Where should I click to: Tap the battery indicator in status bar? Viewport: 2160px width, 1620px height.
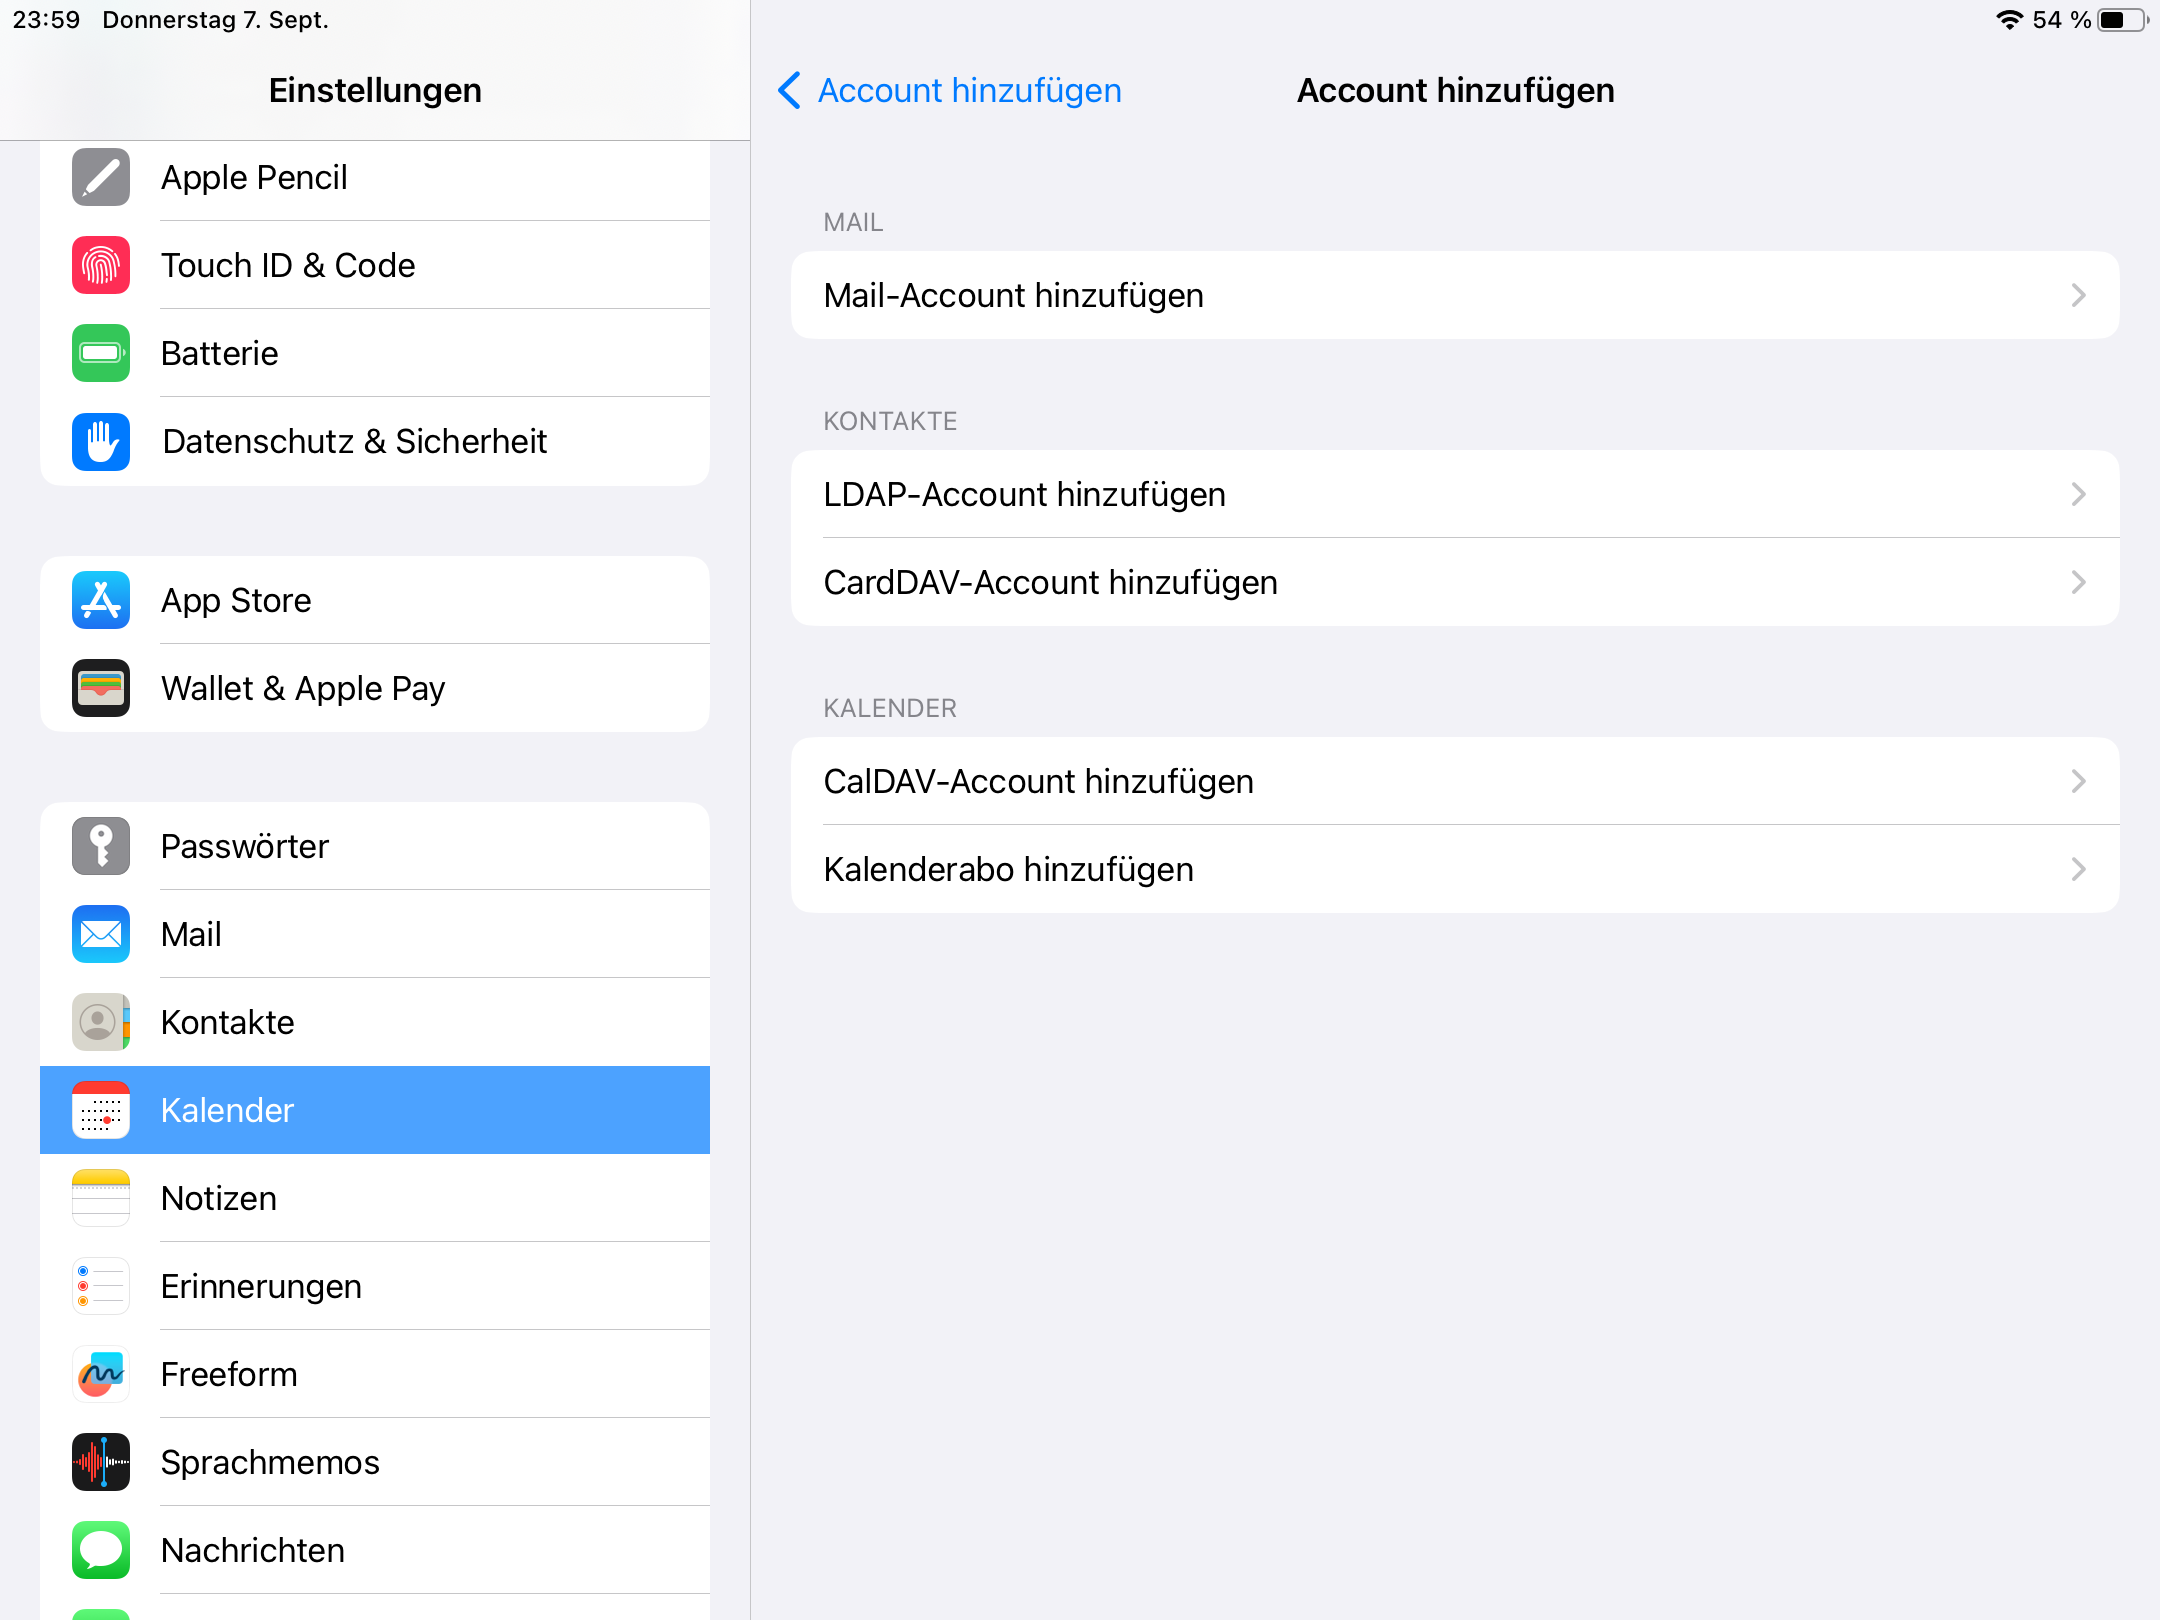(2120, 20)
